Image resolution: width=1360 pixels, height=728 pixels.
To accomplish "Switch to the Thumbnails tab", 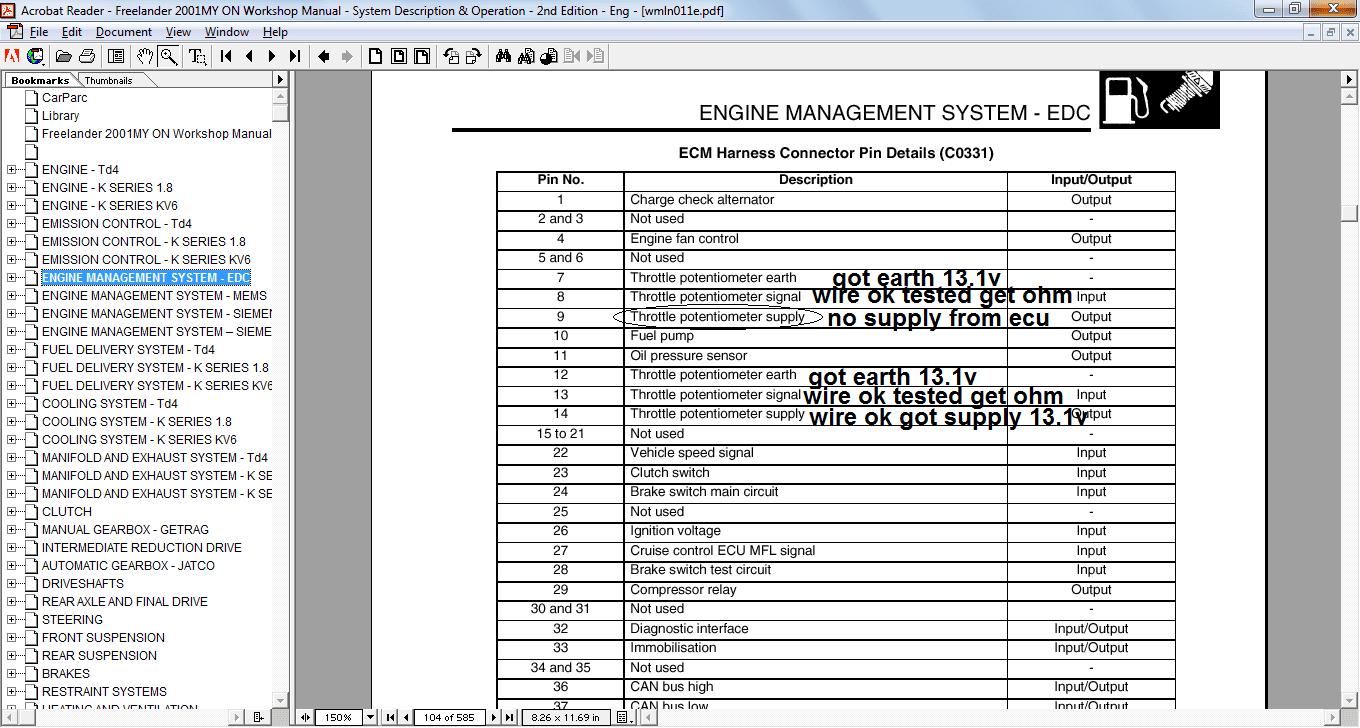I will pos(108,80).
